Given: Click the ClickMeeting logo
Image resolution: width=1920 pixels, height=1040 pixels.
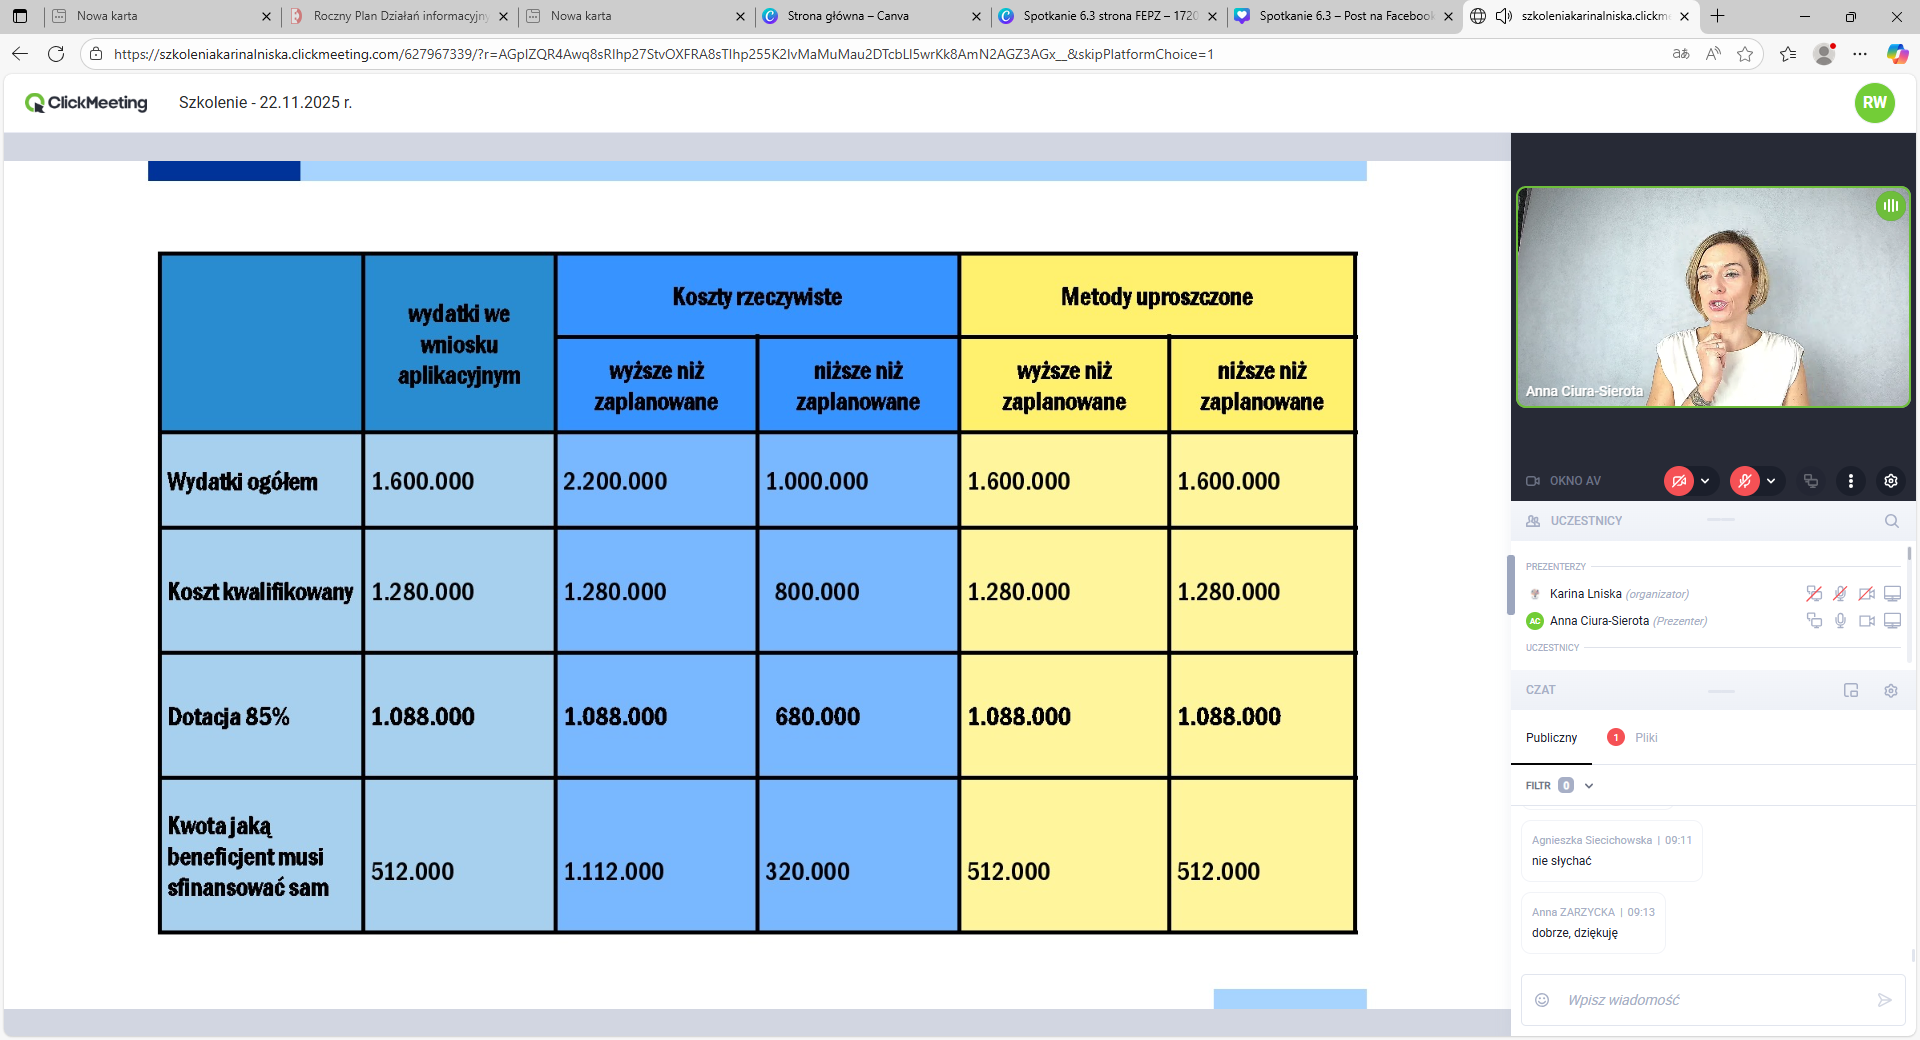Looking at the screenshot, I should click(x=87, y=102).
